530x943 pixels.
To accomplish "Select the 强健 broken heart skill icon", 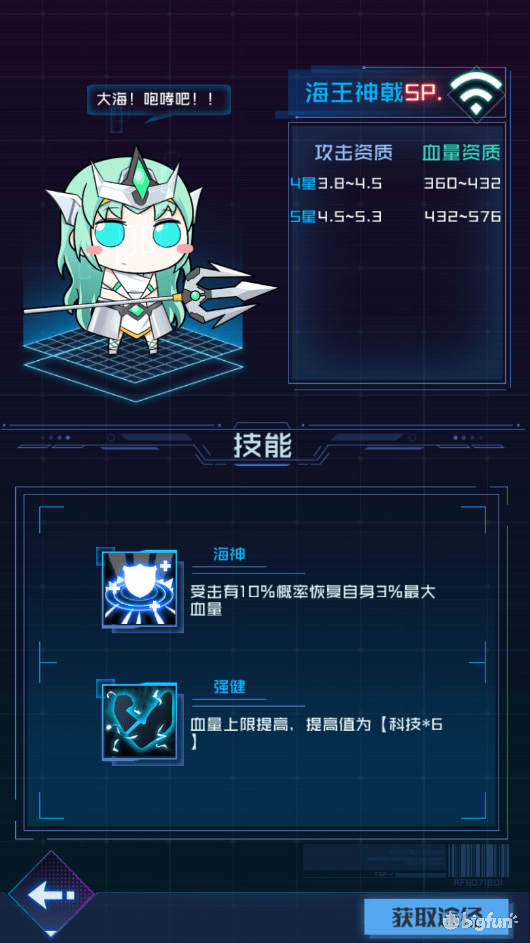I will pyautogui.click(x=139, y=720).
